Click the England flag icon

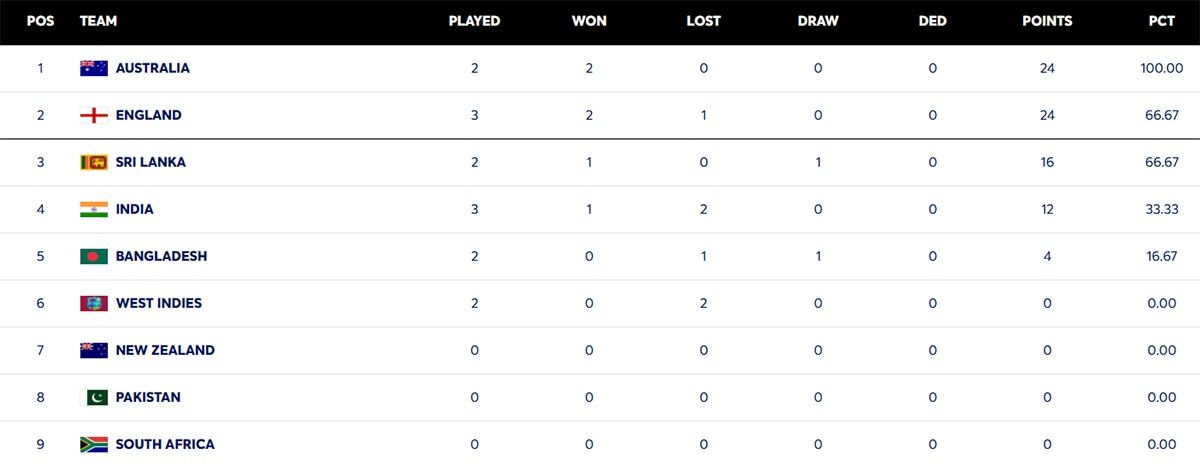94,115
